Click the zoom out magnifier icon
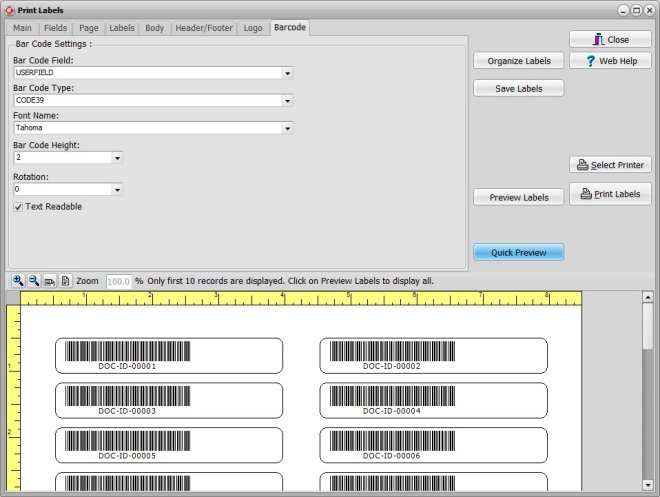Screen dimensions: 660x497 tap(34, 281)
